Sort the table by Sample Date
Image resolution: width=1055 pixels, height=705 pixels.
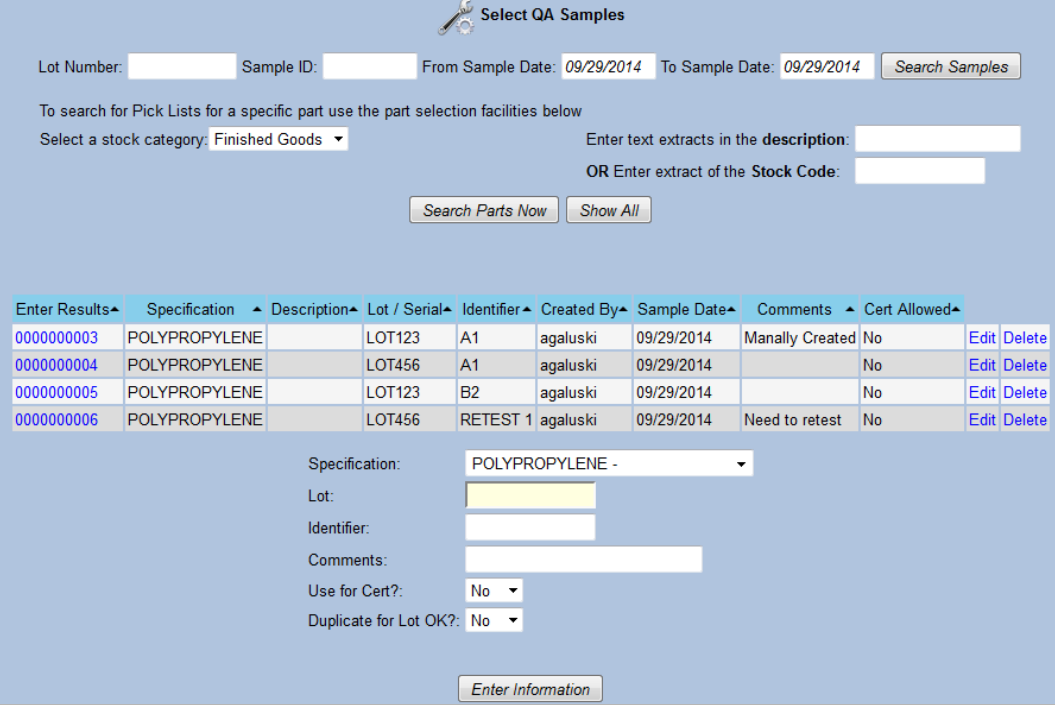click(x=686, y=309)
